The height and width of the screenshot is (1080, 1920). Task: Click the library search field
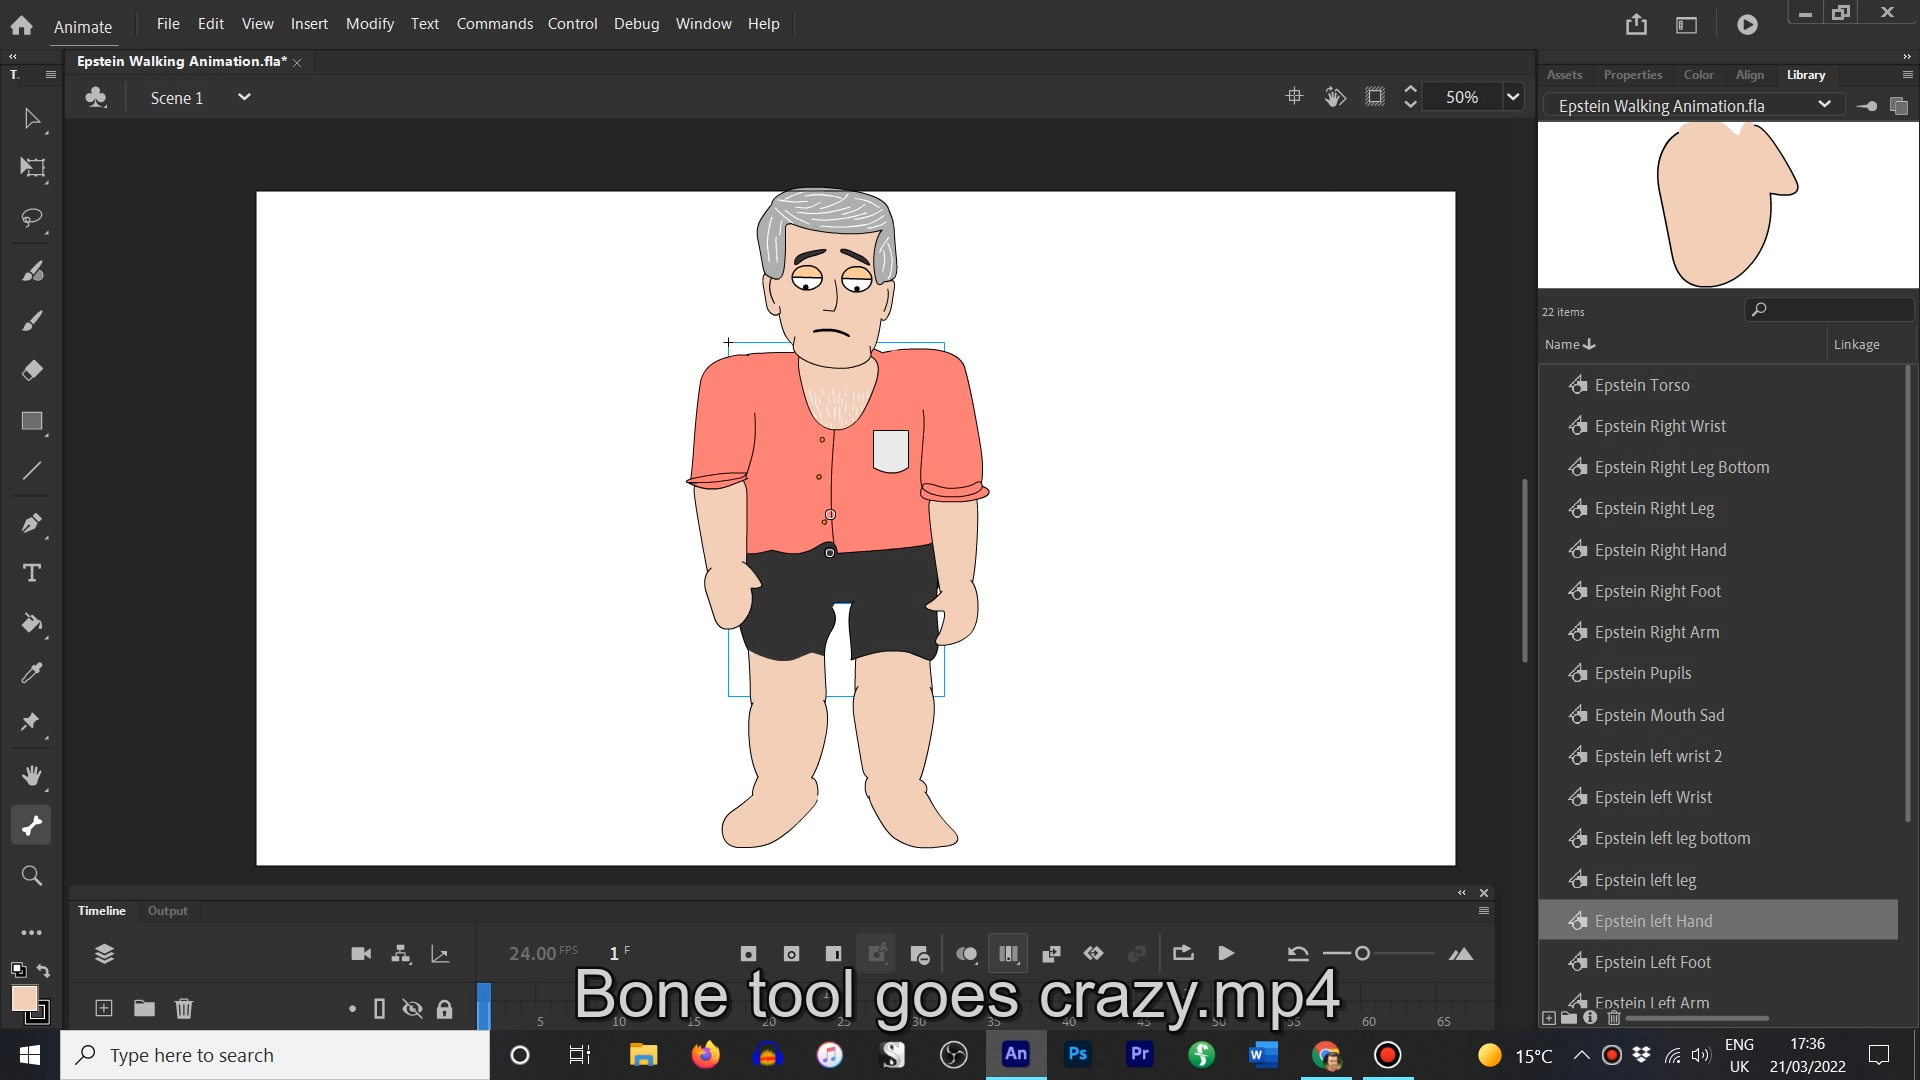1830,309
